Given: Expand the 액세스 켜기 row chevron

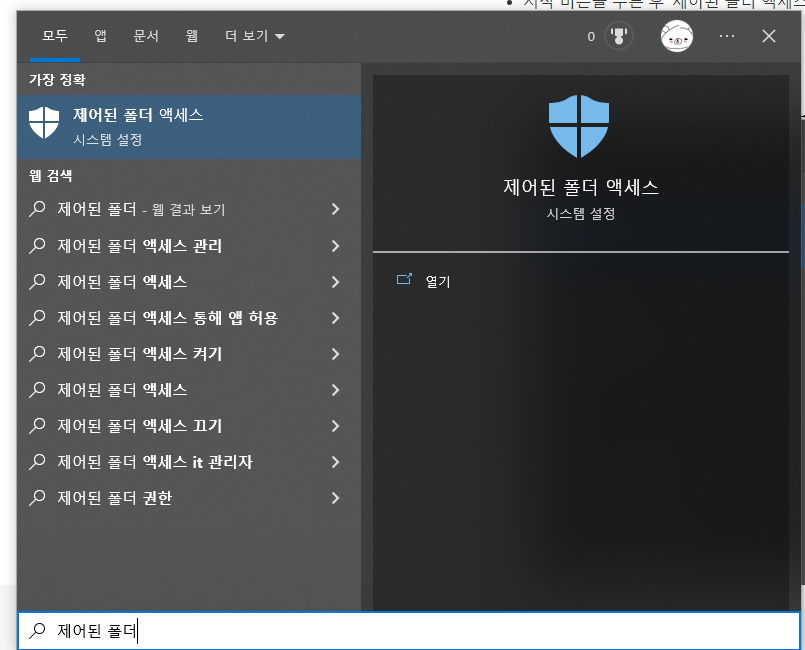Looking at the screenshot, I should click(335, 354).
